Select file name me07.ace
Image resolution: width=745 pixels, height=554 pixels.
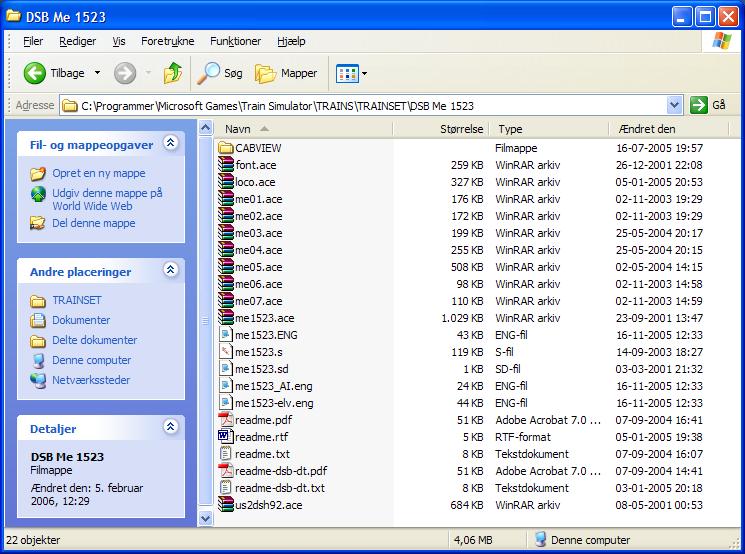click(x=258, y=301)
